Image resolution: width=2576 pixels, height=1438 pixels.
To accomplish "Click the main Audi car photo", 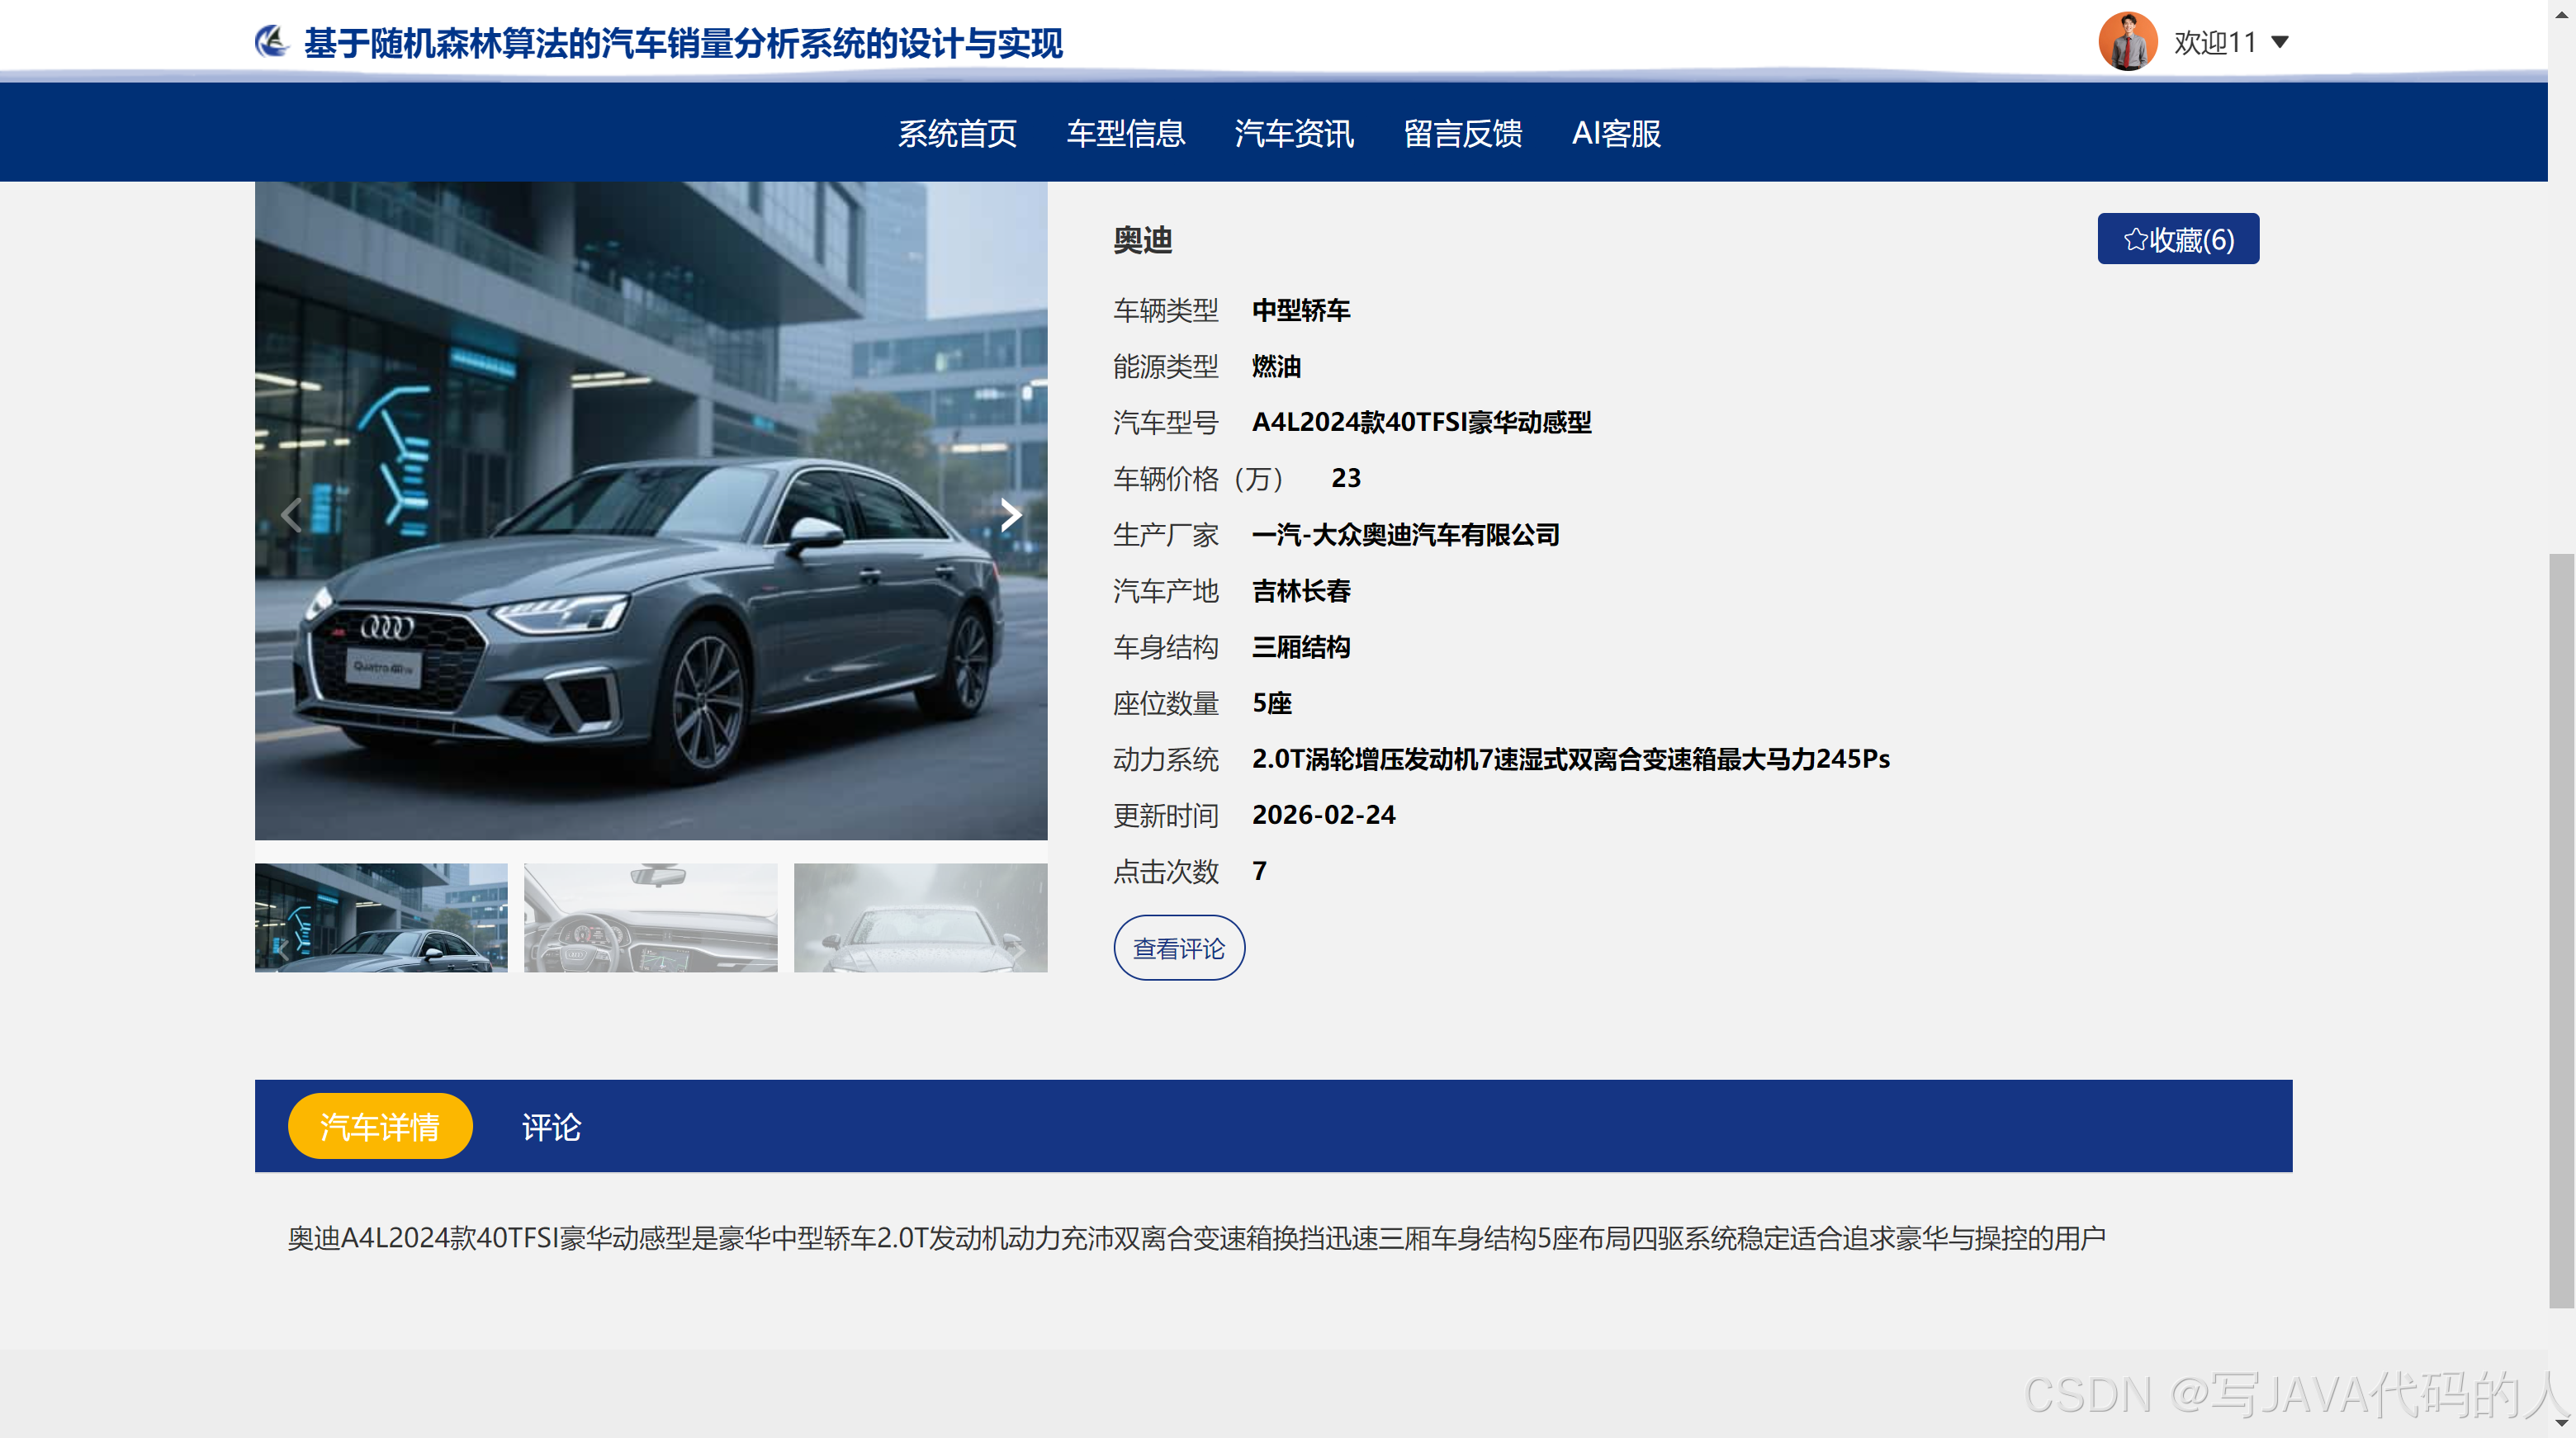I will click(651, 510).
